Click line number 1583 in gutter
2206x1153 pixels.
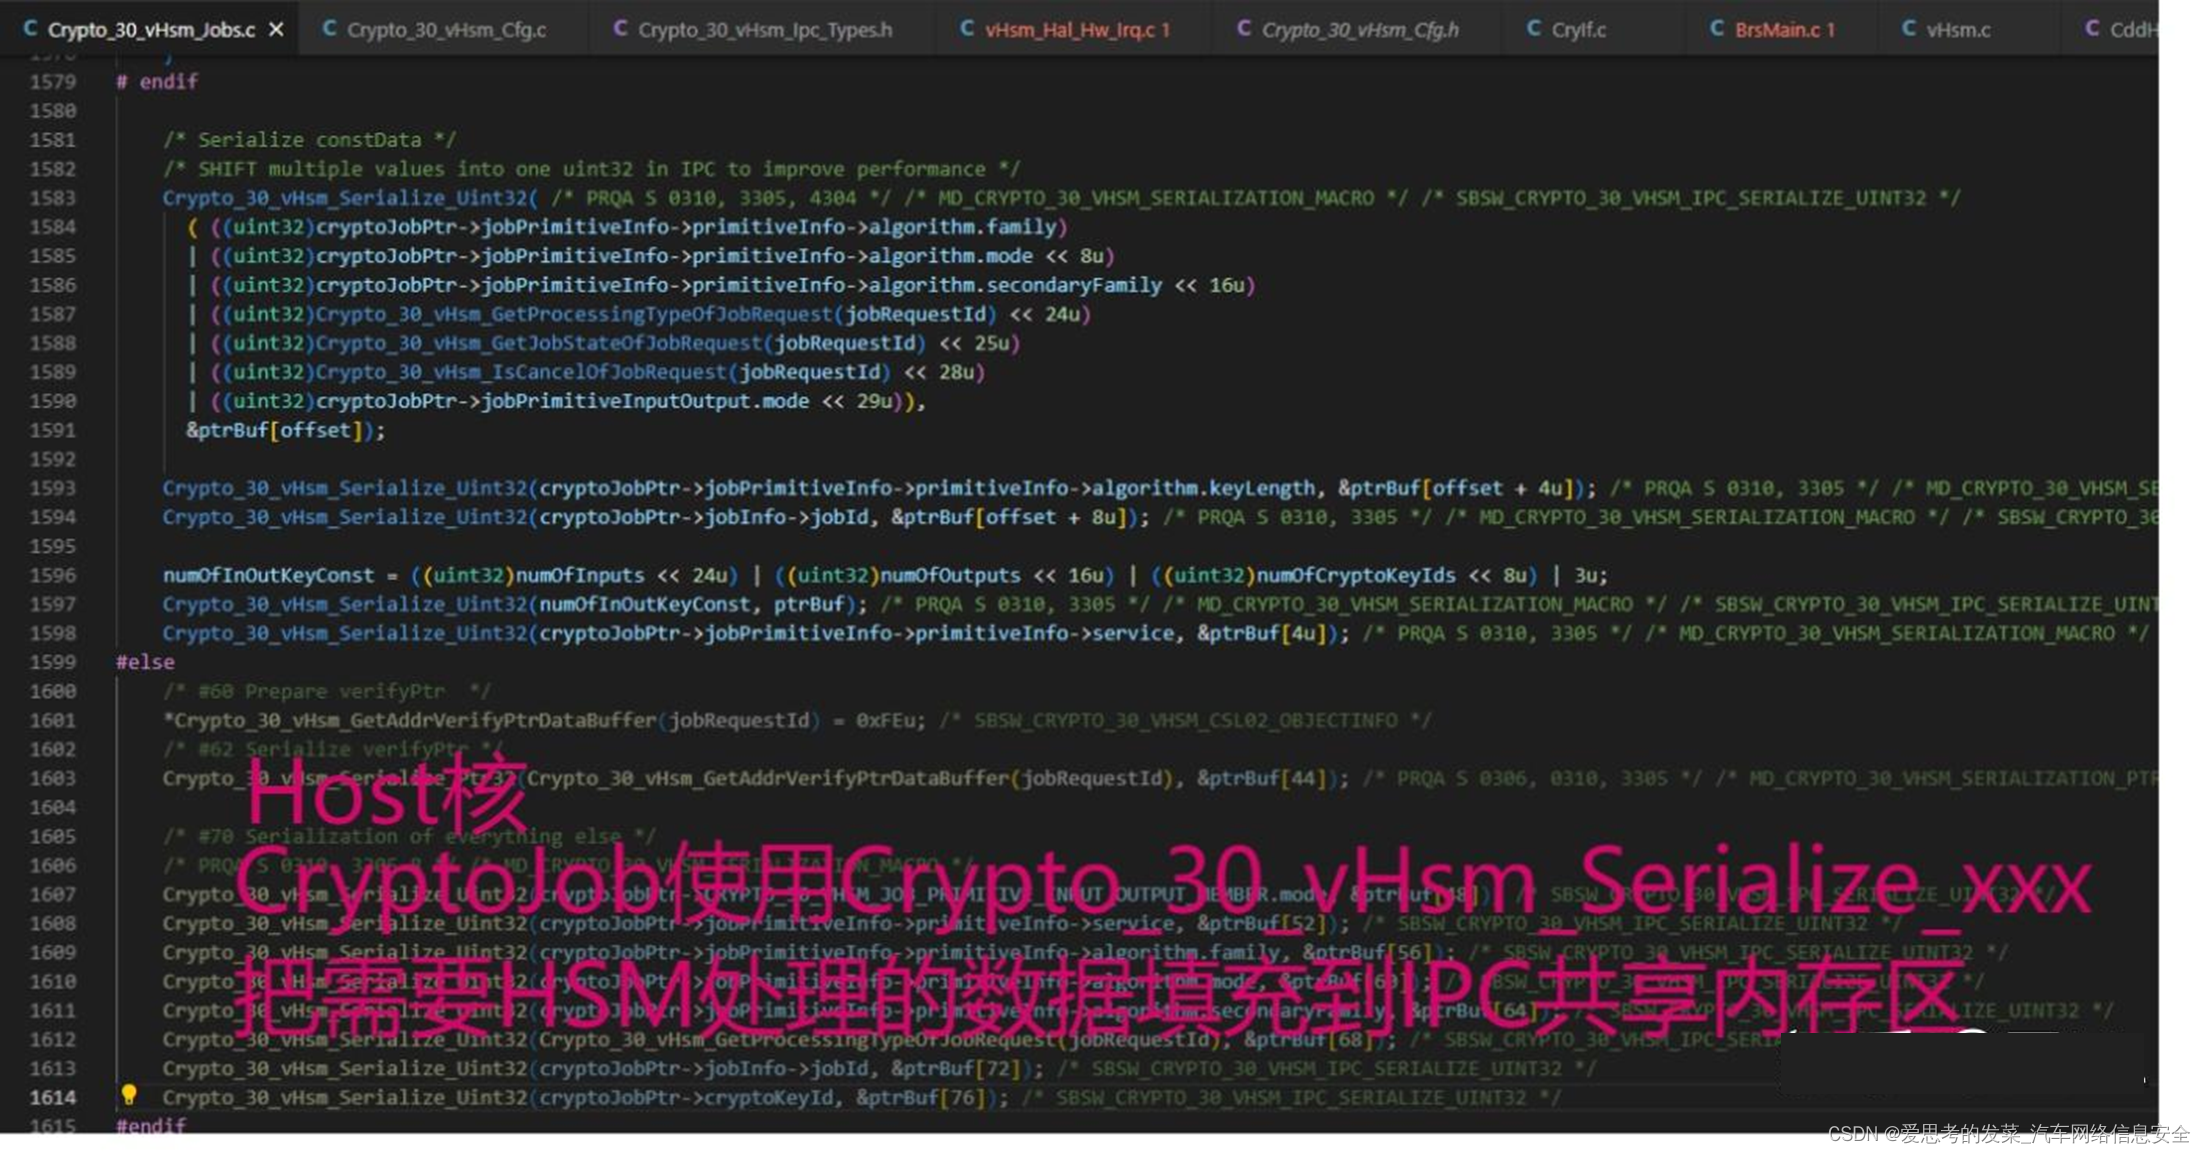[x=53, y=198]
